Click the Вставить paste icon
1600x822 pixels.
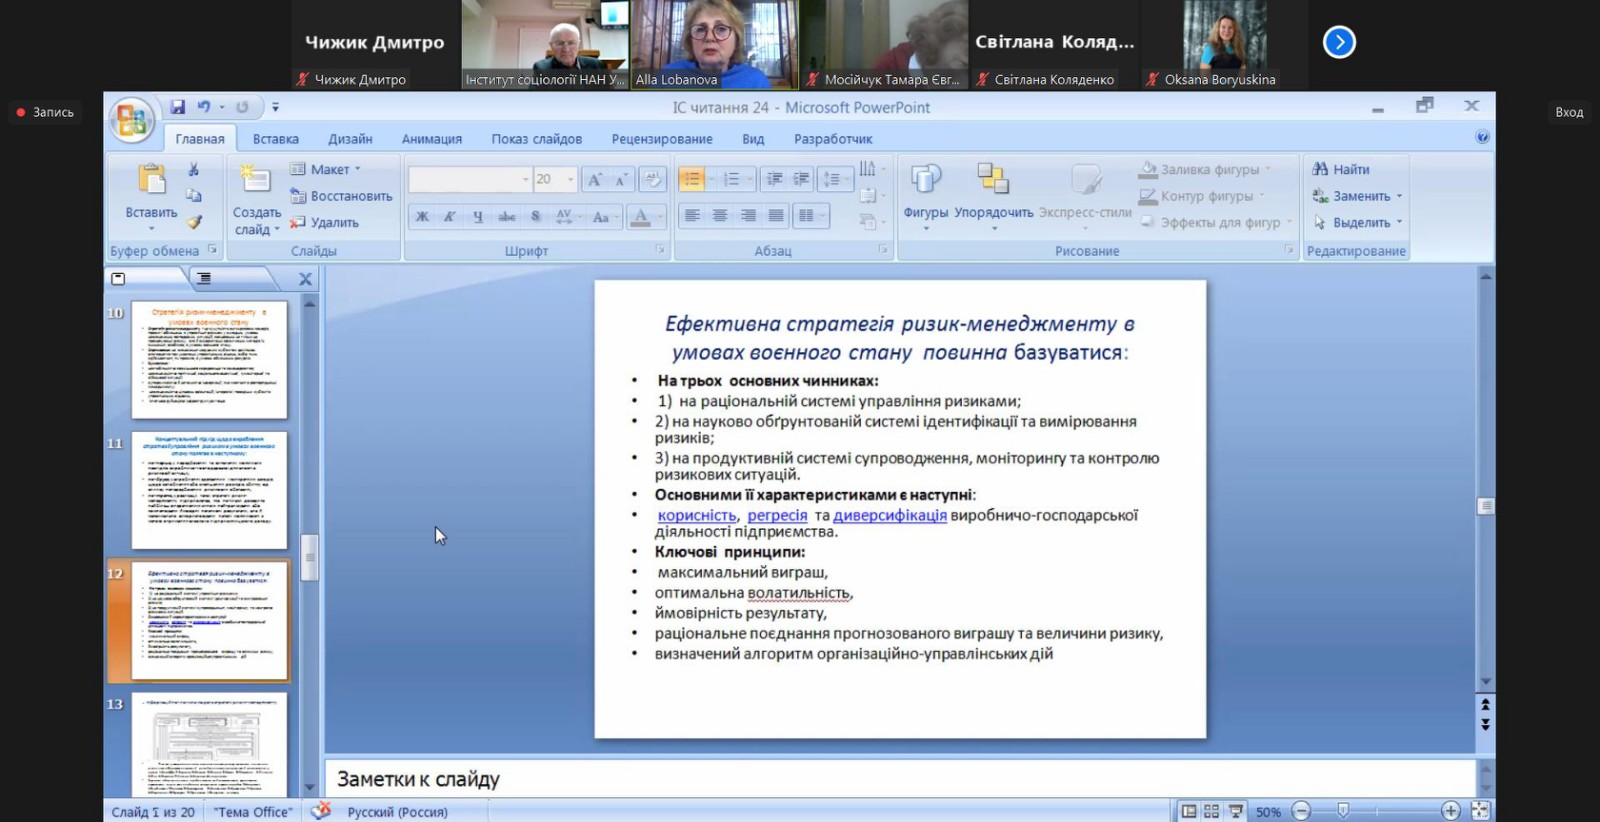tap(151, 180)
